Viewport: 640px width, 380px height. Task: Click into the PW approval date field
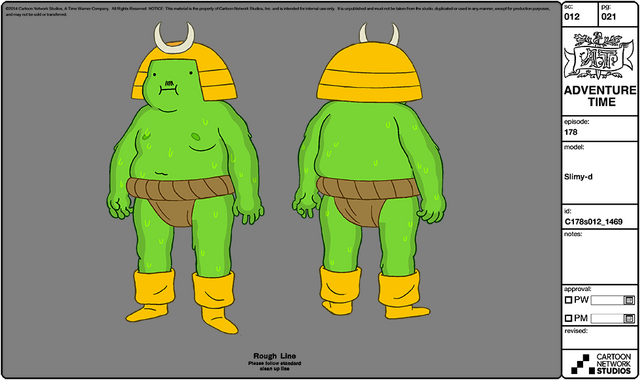(607, 300)
